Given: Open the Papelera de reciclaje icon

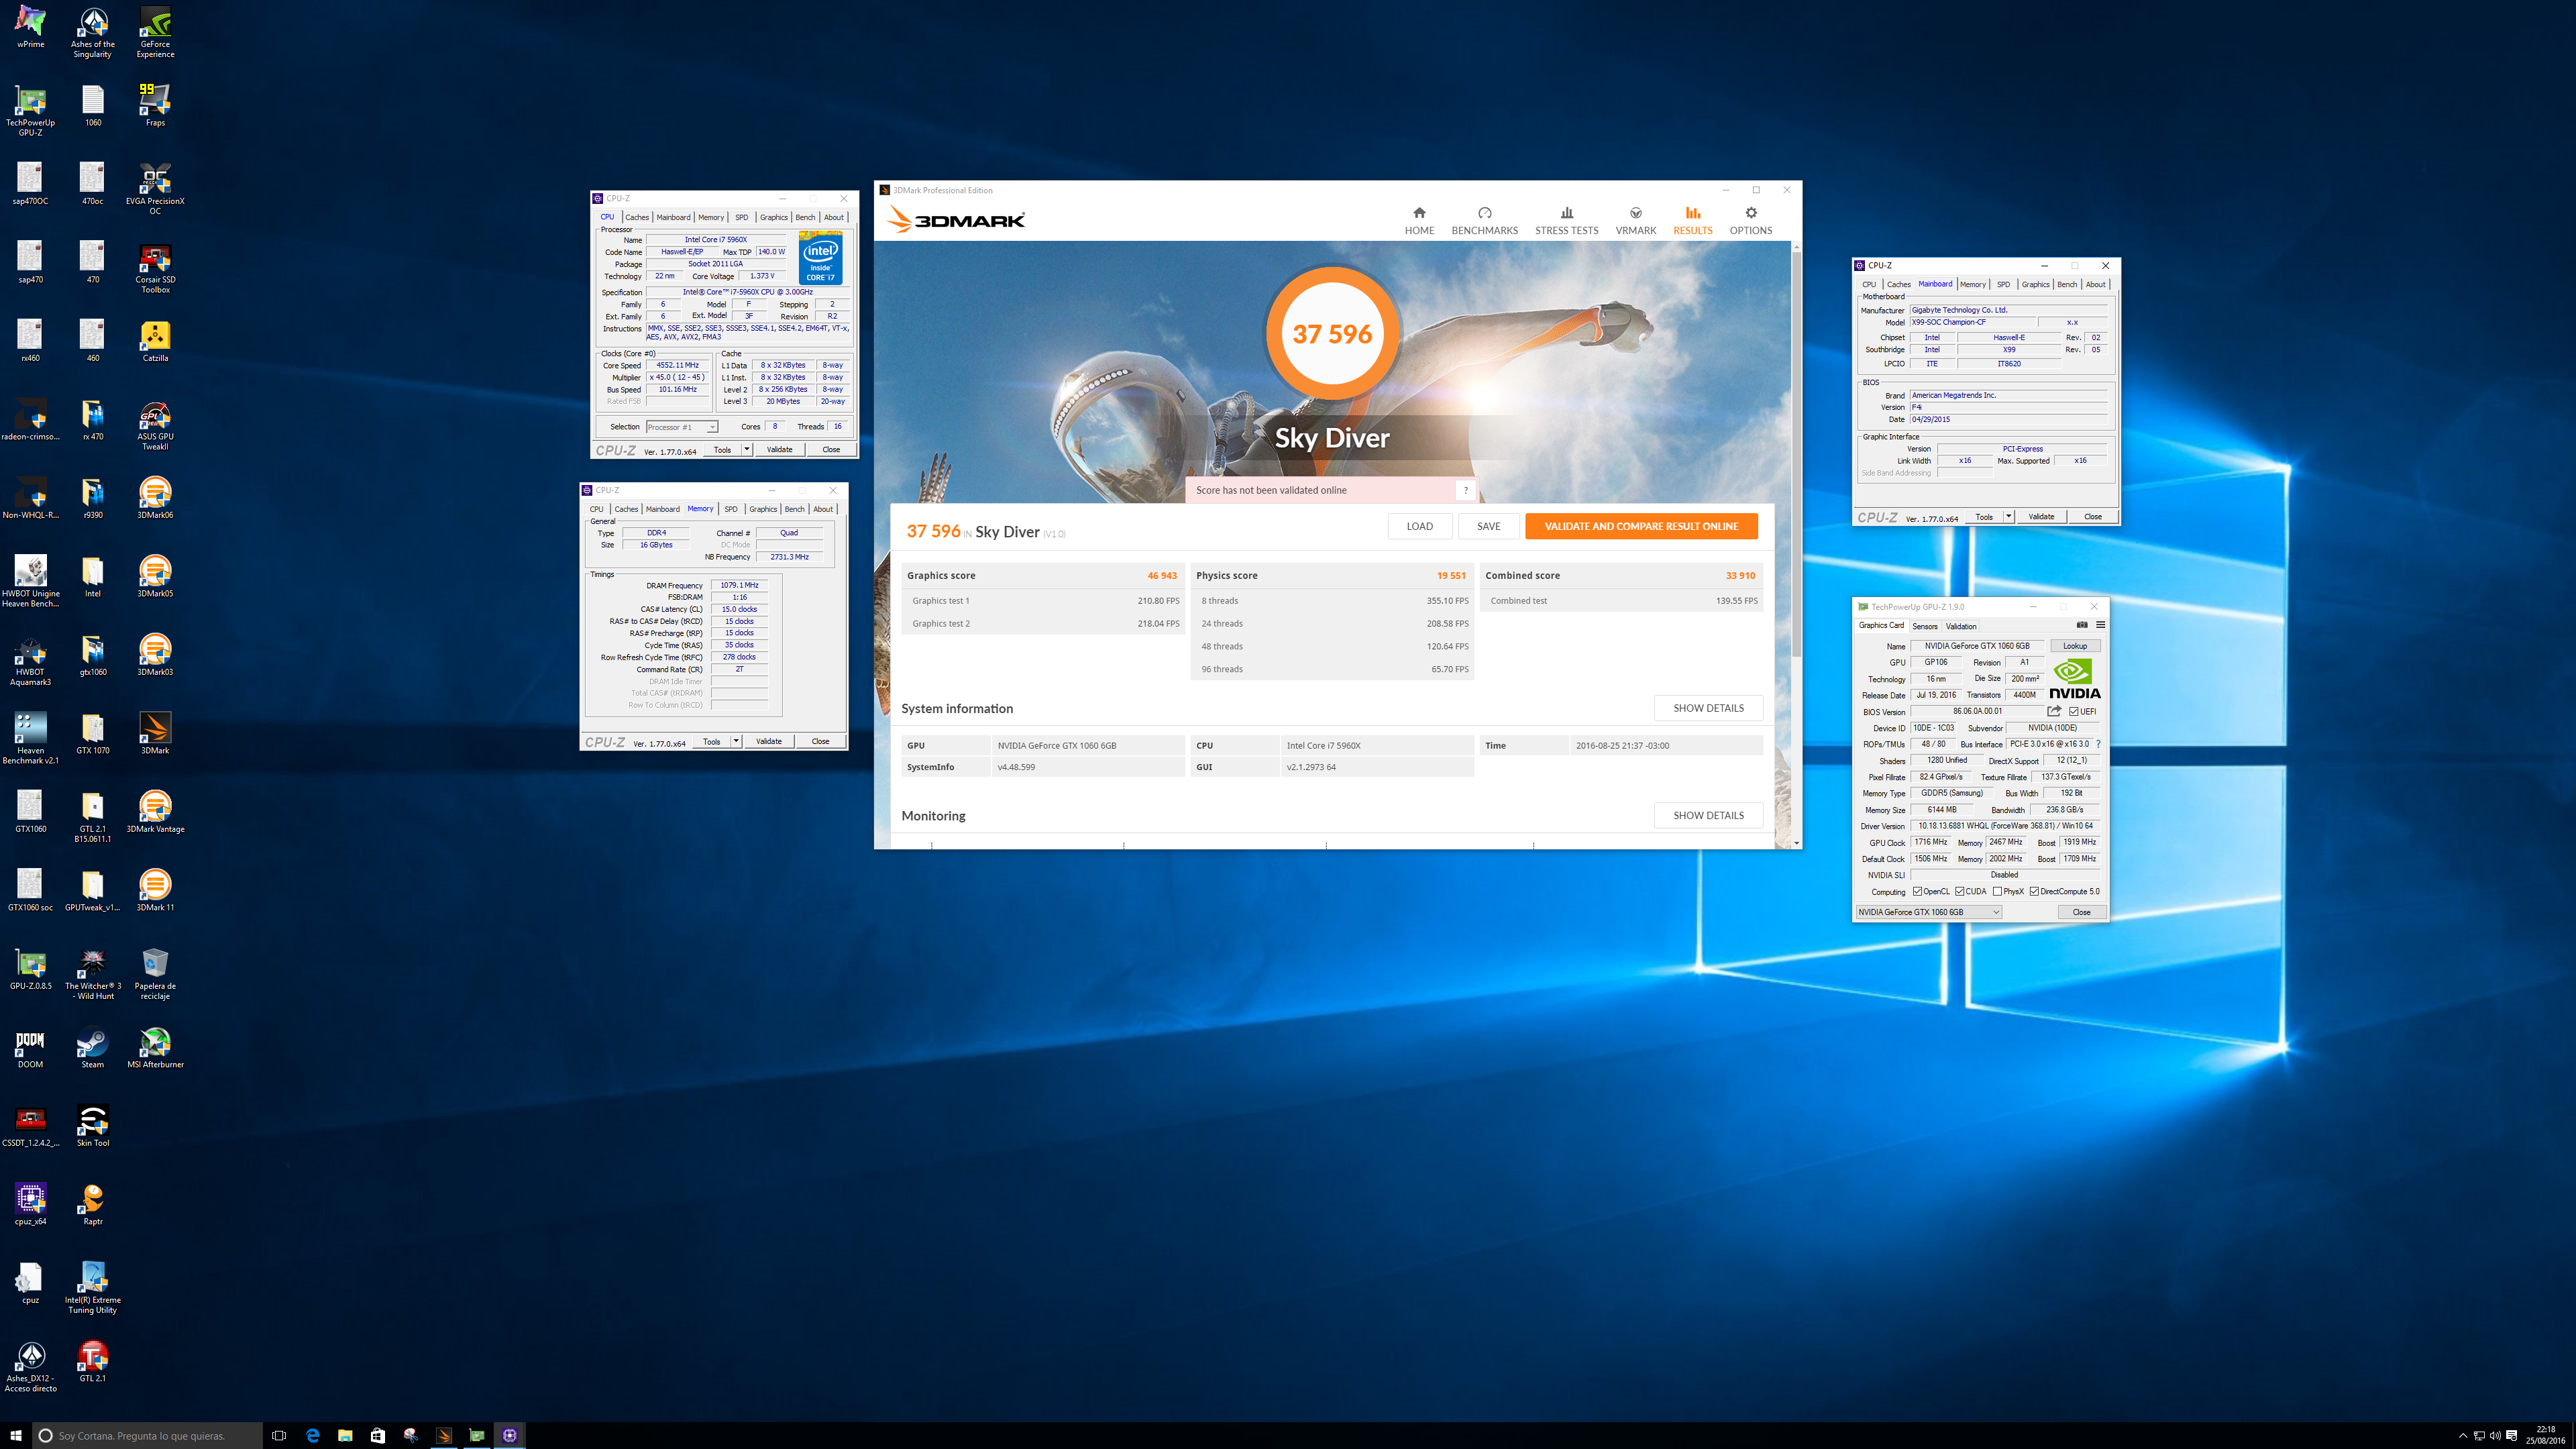Looking at the screenshot, I should [x=155, y=974].
